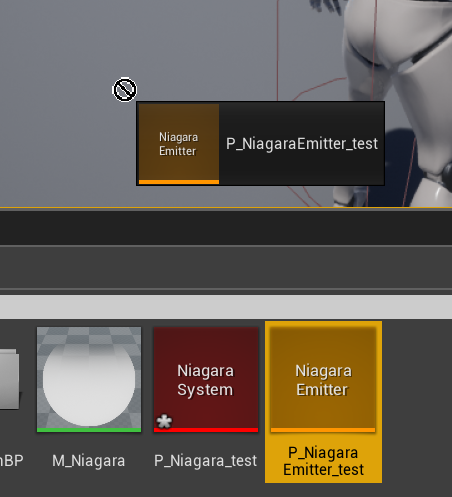Select the P_NiagaraEmitter_test asset thumbnail
Viewport: 452px width, 497px height.
(323, 379)
